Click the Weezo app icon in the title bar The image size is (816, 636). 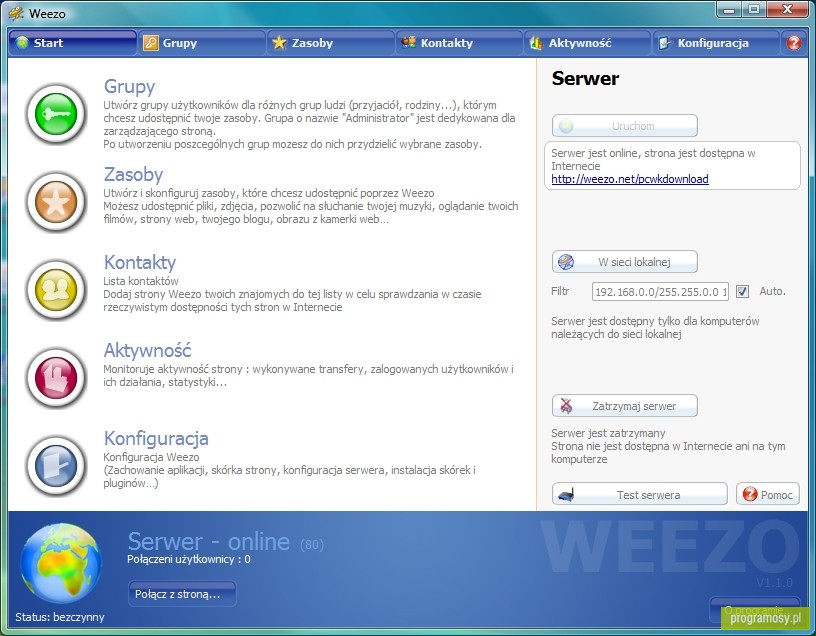point(16,12)
